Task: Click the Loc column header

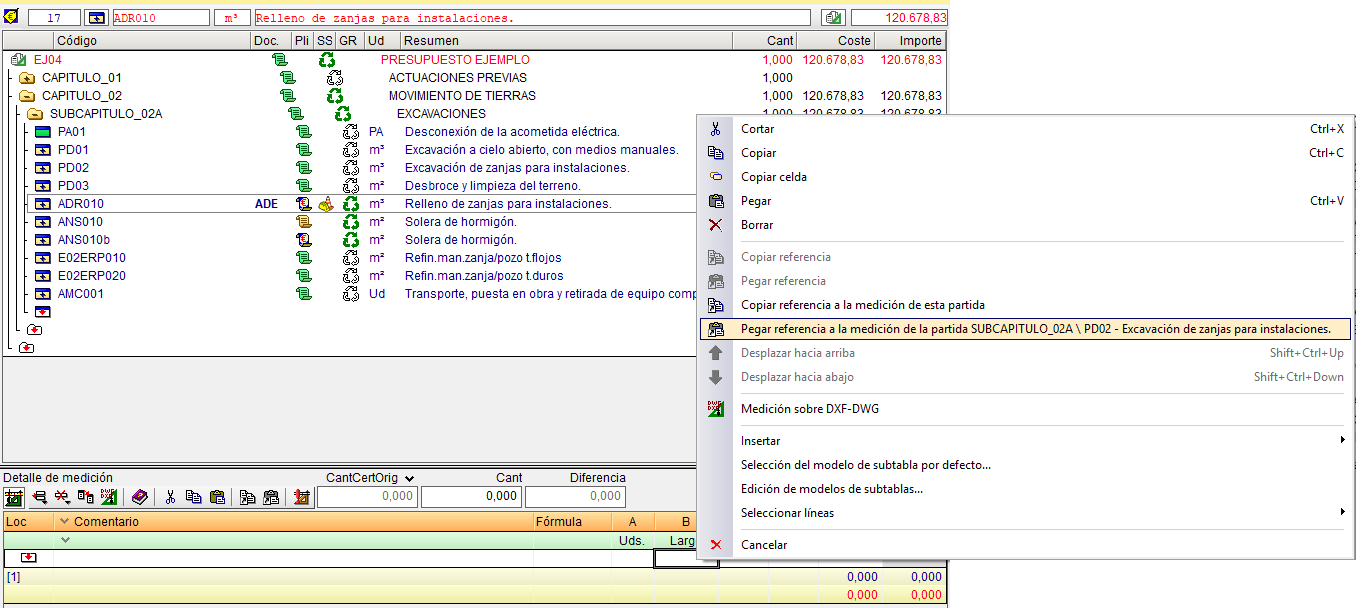Action: 28,522
